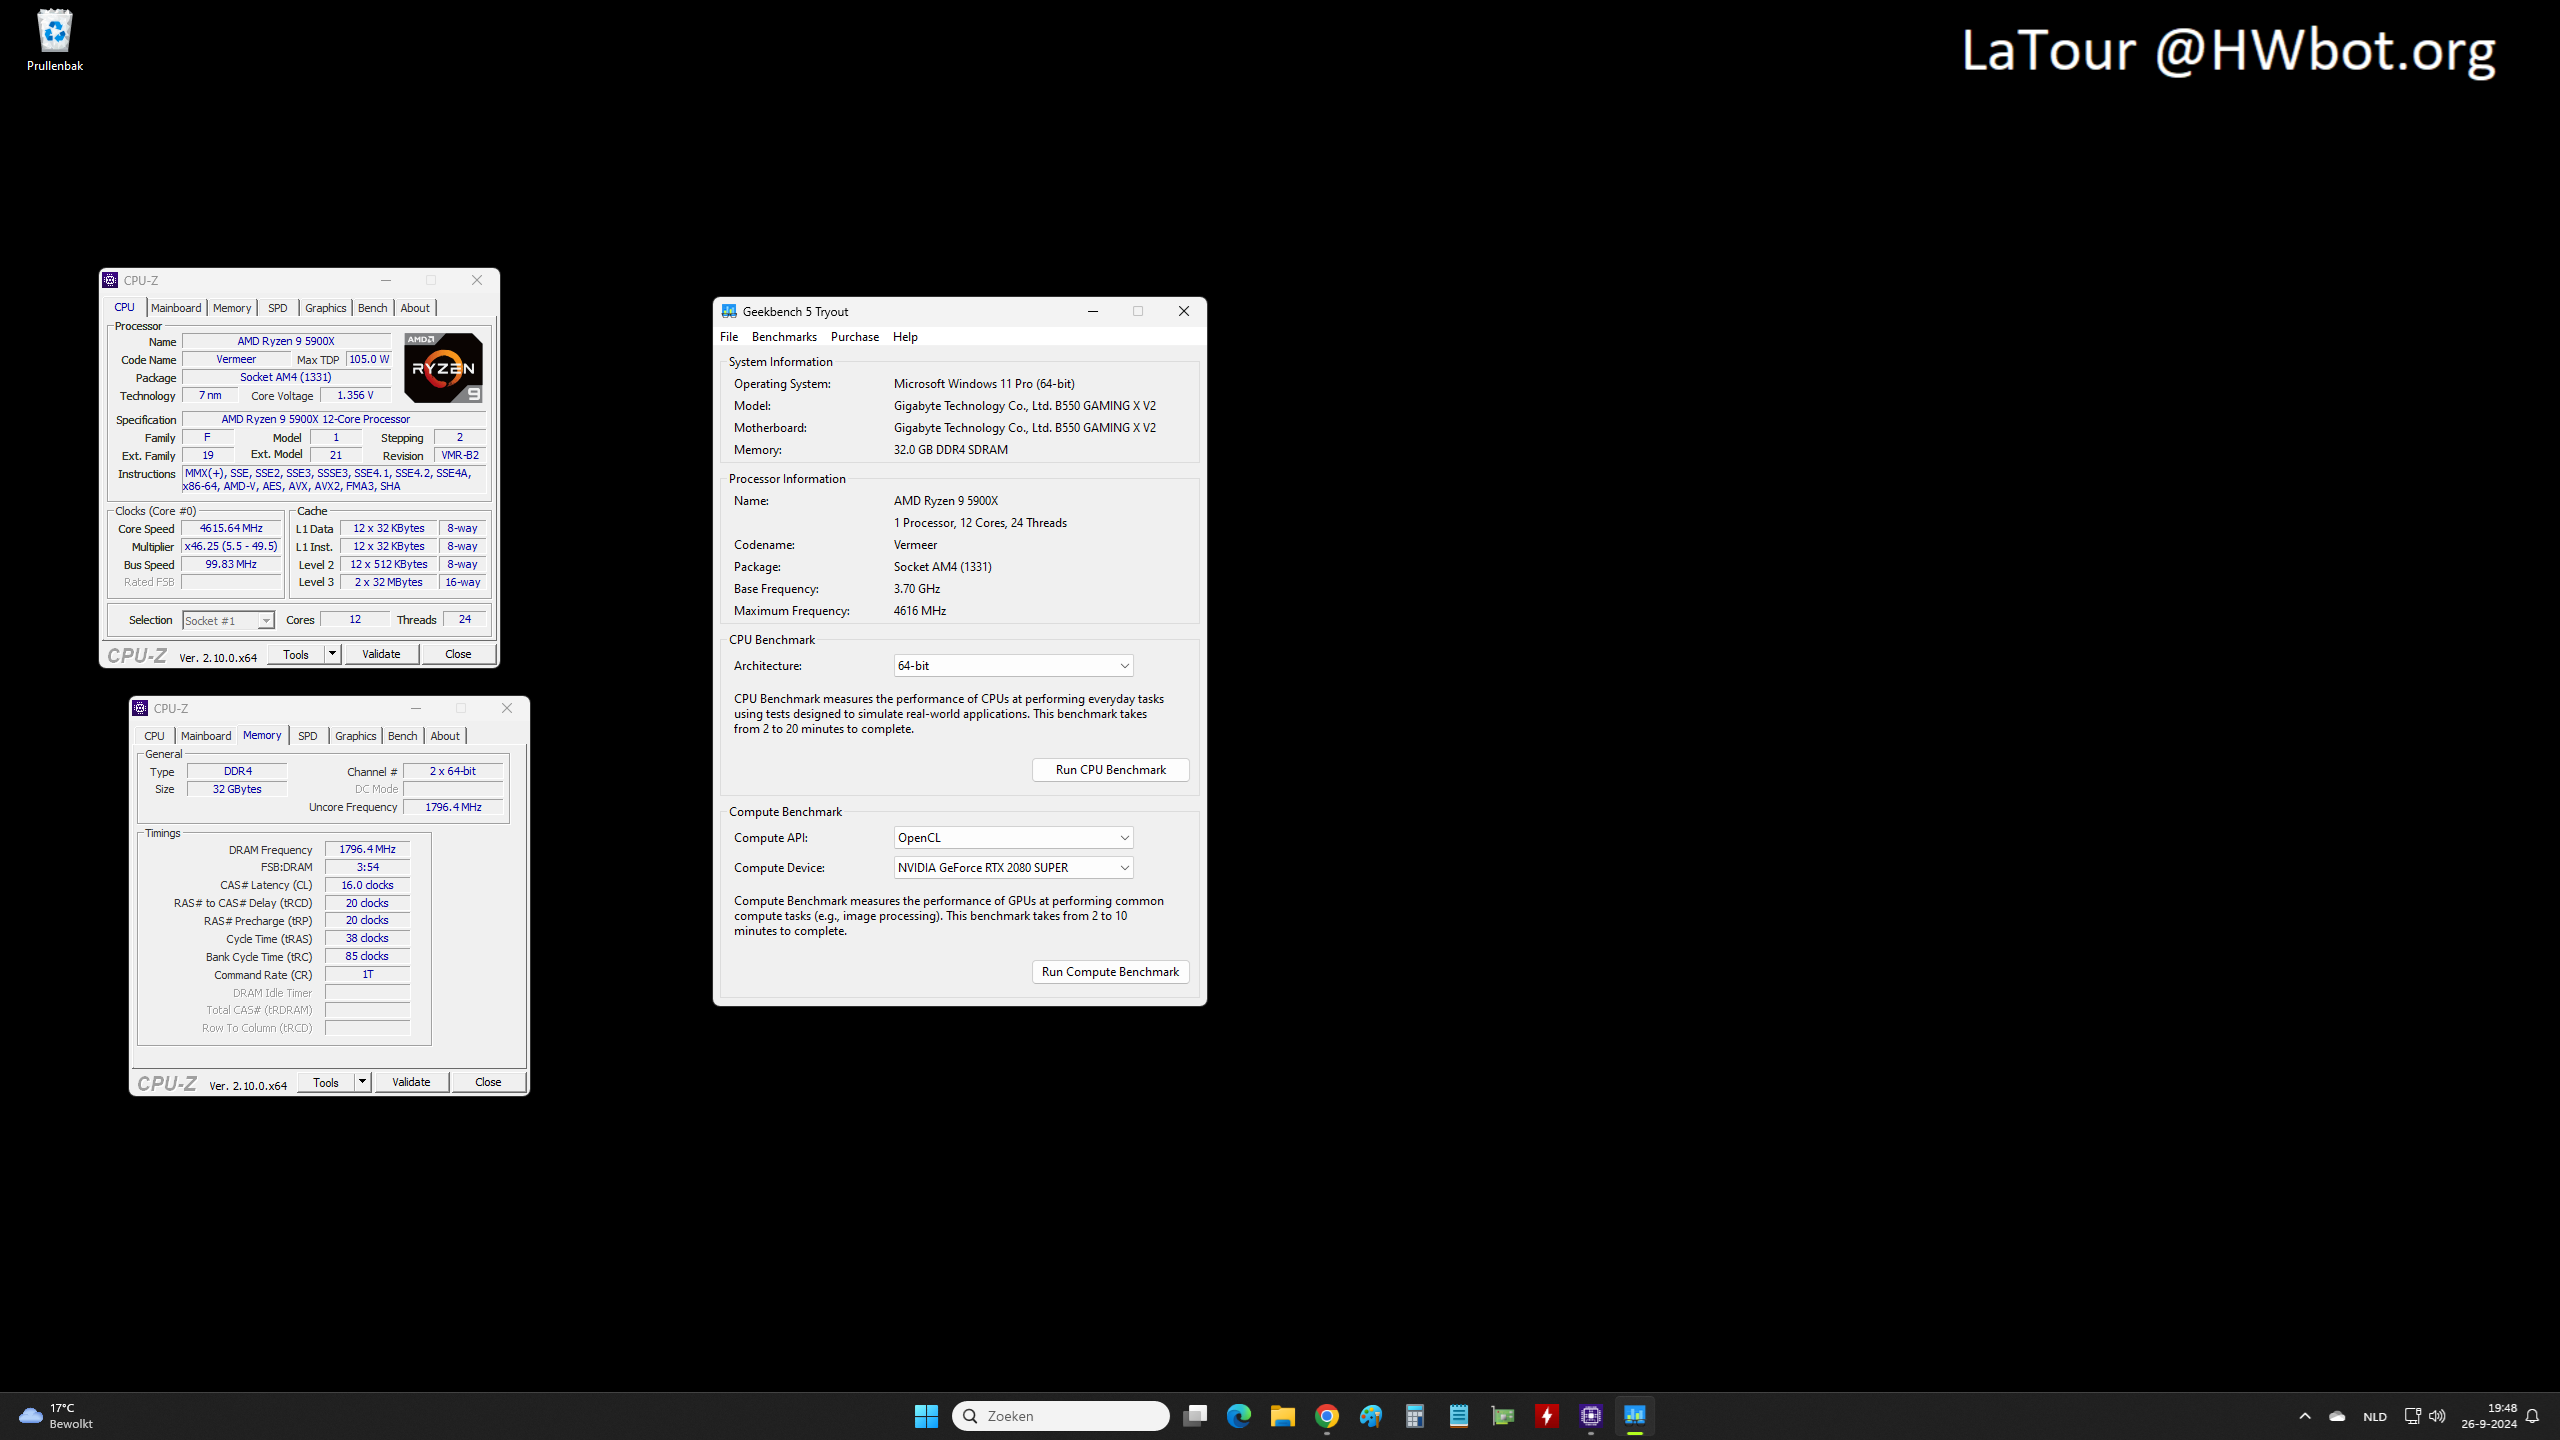Minimize the Geekbench 5 Tryout window
Viewport: 2560px width, 1440px height.
click(x=1093, y=311)
